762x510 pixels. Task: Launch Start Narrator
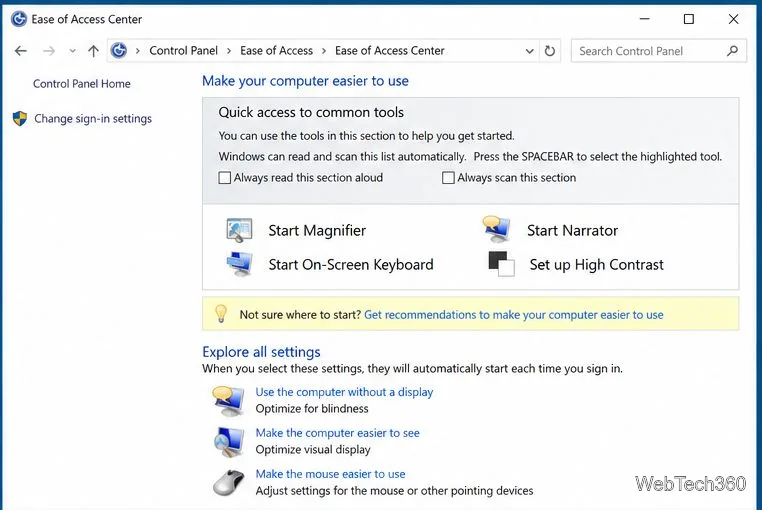pos(572,230)
